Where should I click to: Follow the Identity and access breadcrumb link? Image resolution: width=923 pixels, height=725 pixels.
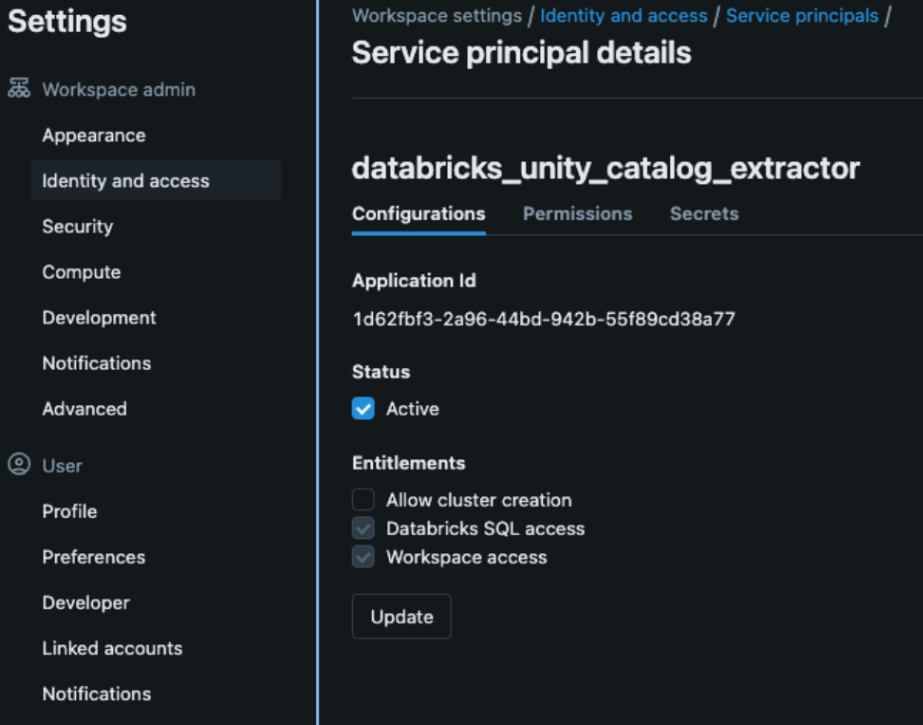623,16
